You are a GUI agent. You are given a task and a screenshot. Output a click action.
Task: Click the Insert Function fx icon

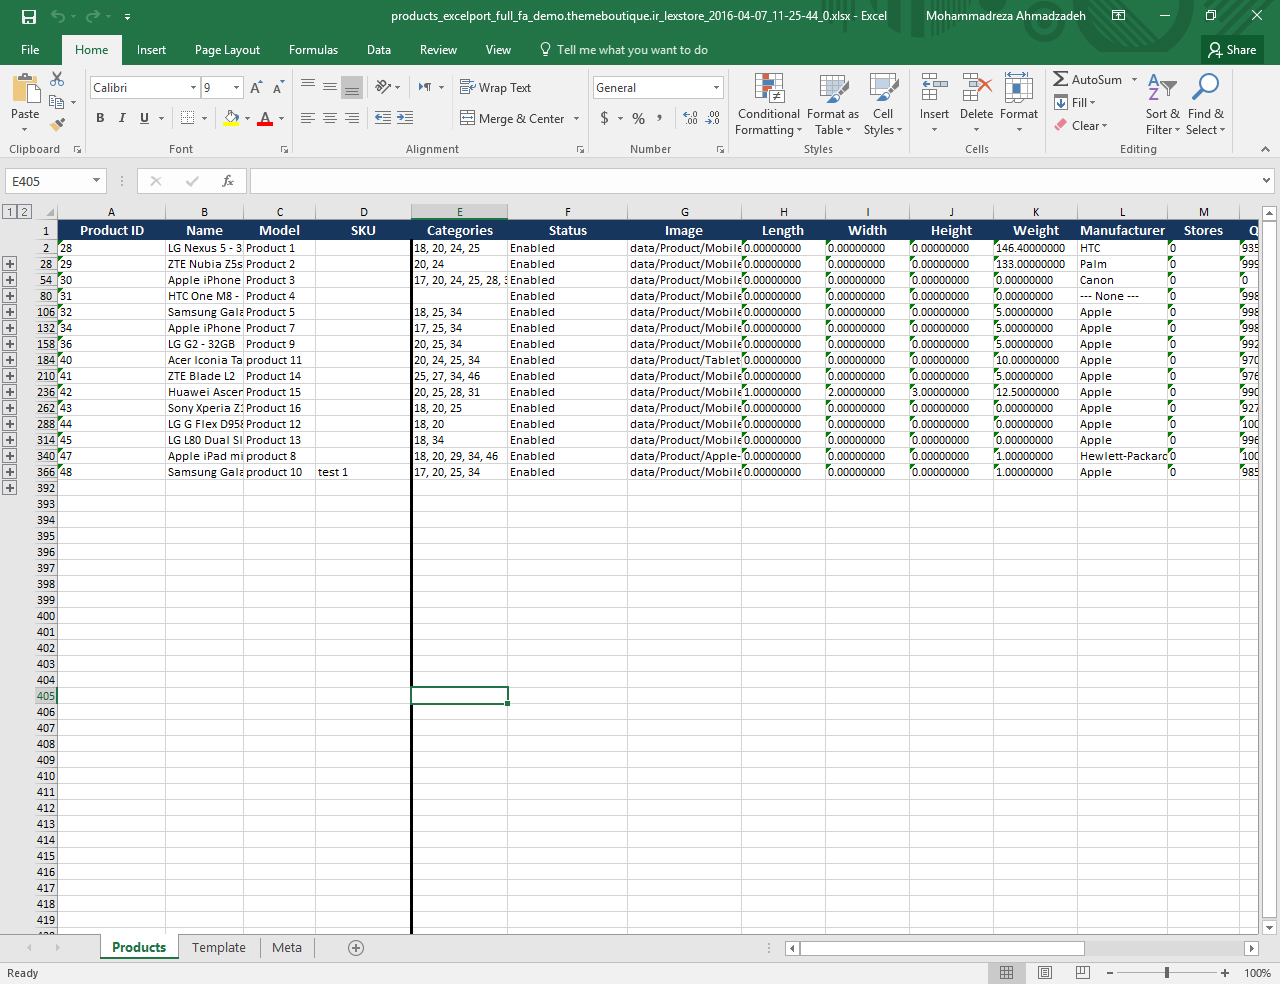click(228, 181)
